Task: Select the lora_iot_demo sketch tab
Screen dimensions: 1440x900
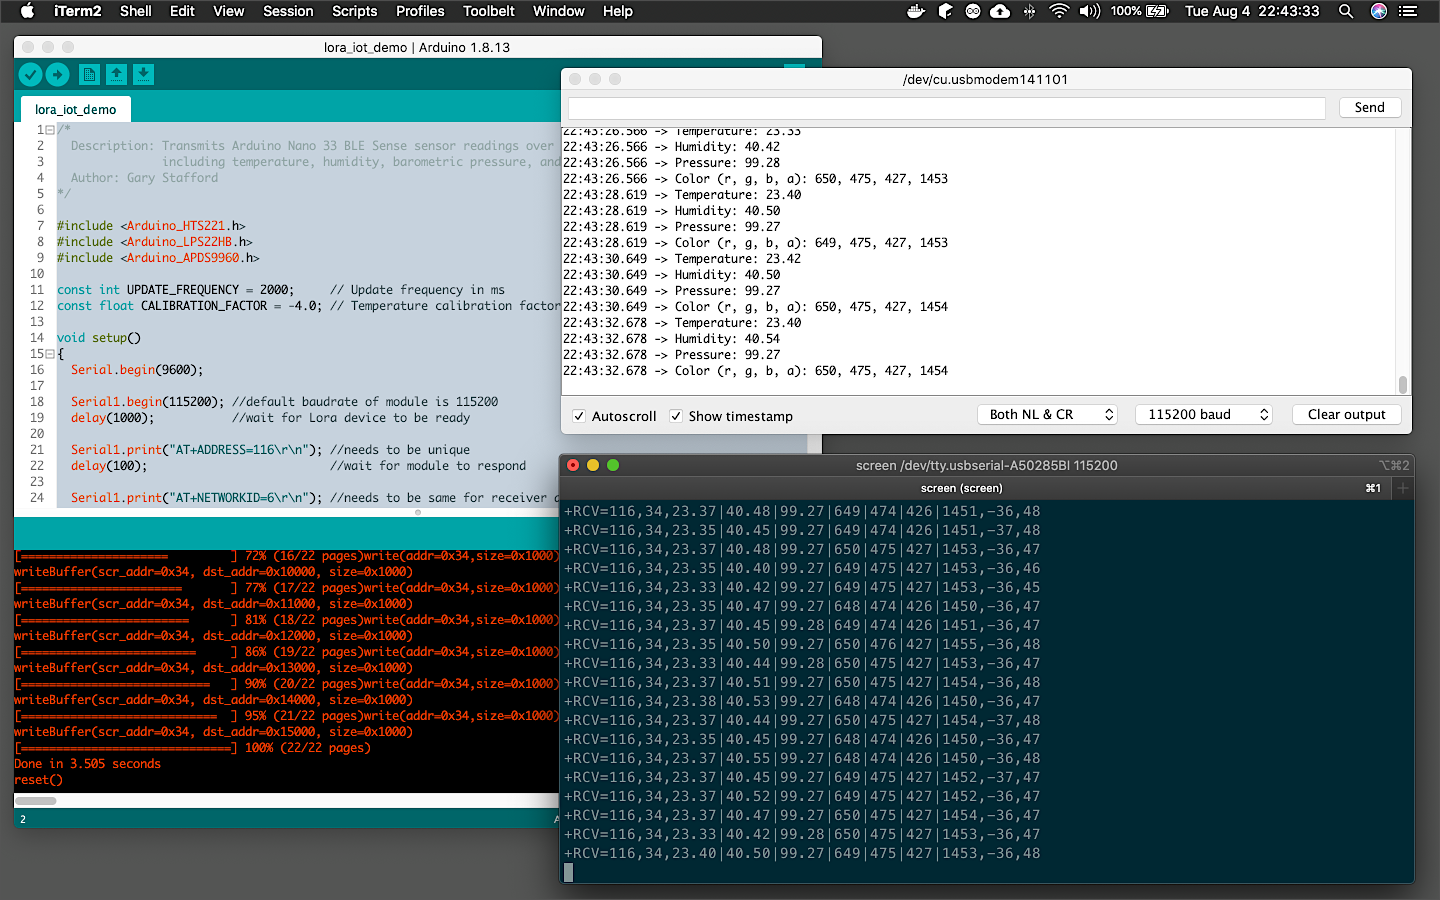Action: [76, 109]
